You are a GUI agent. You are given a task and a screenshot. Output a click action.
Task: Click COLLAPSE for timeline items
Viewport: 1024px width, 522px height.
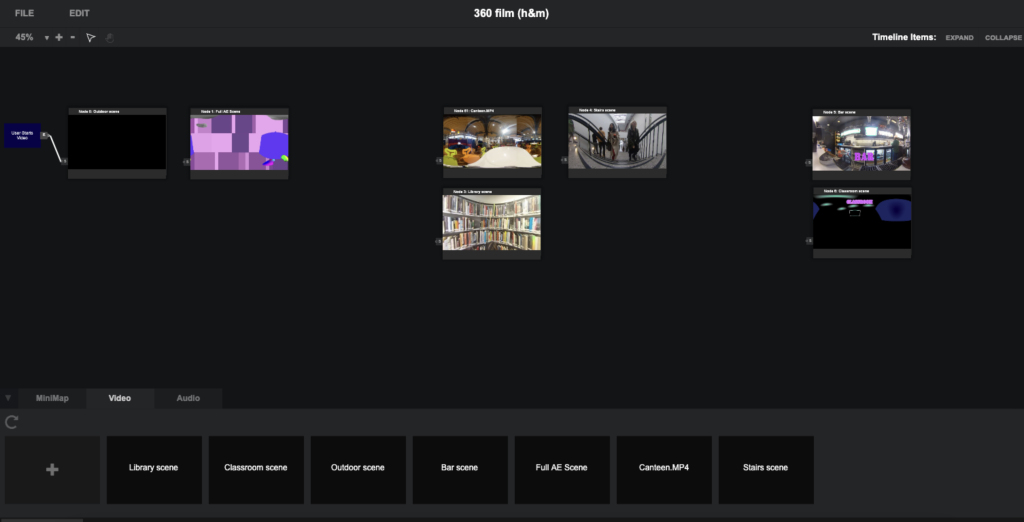(1003, 38)
